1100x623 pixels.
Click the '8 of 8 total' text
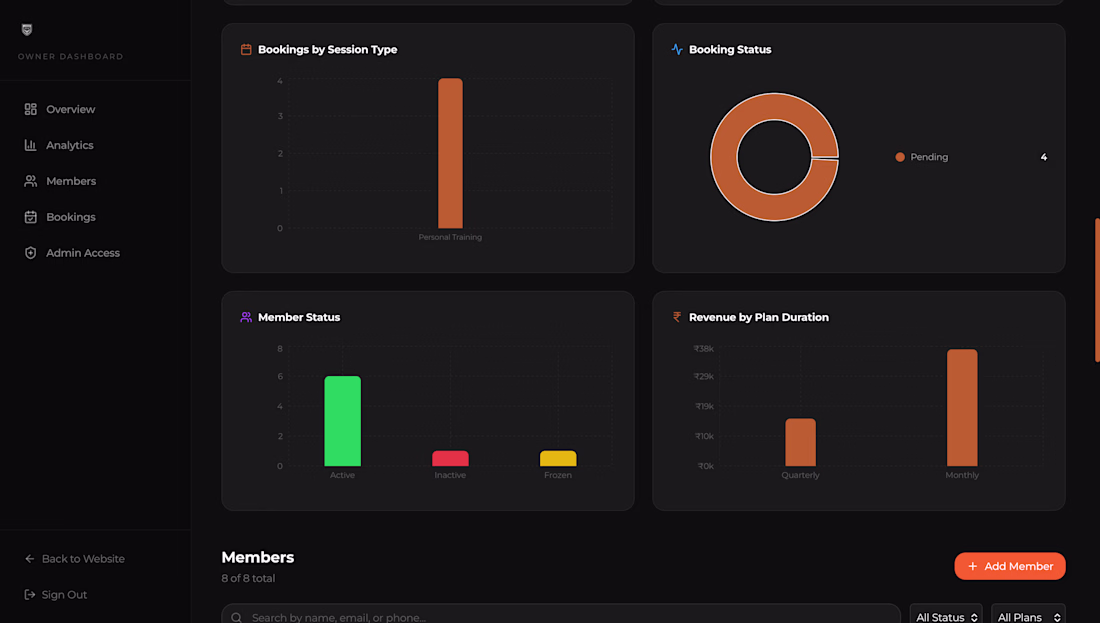coord(248,578)
